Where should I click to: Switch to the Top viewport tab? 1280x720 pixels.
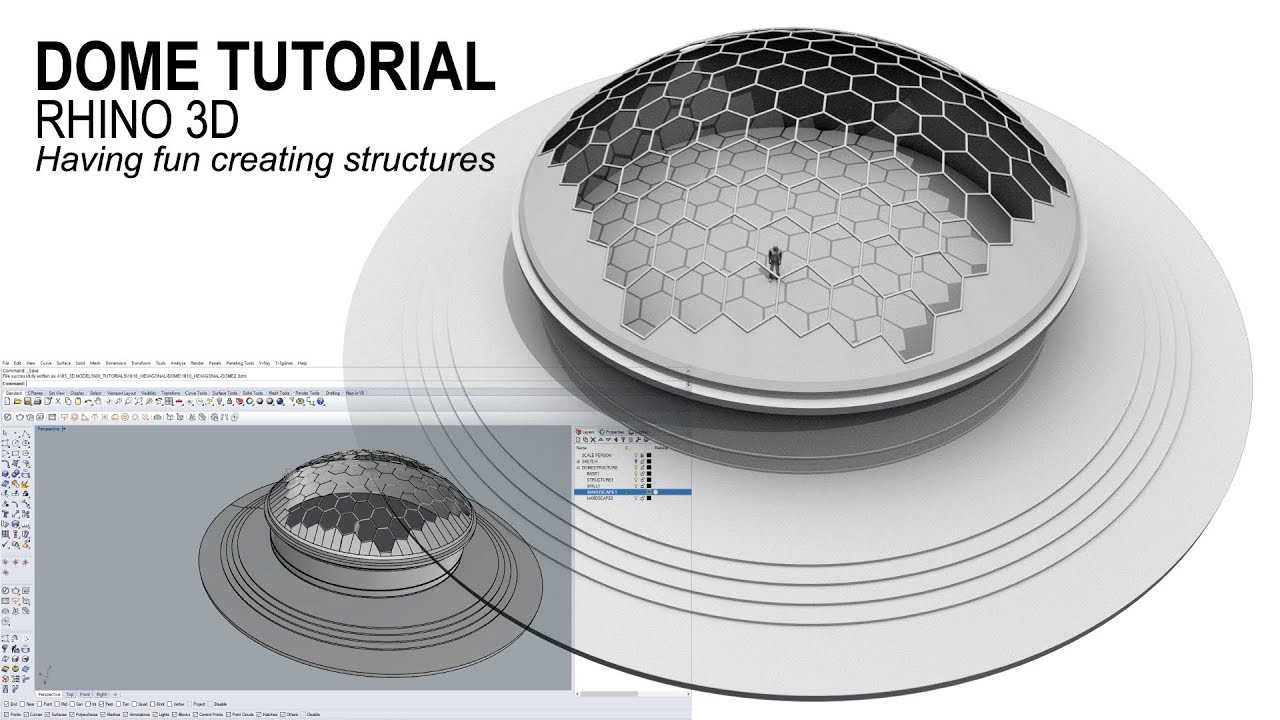(70, 694)
